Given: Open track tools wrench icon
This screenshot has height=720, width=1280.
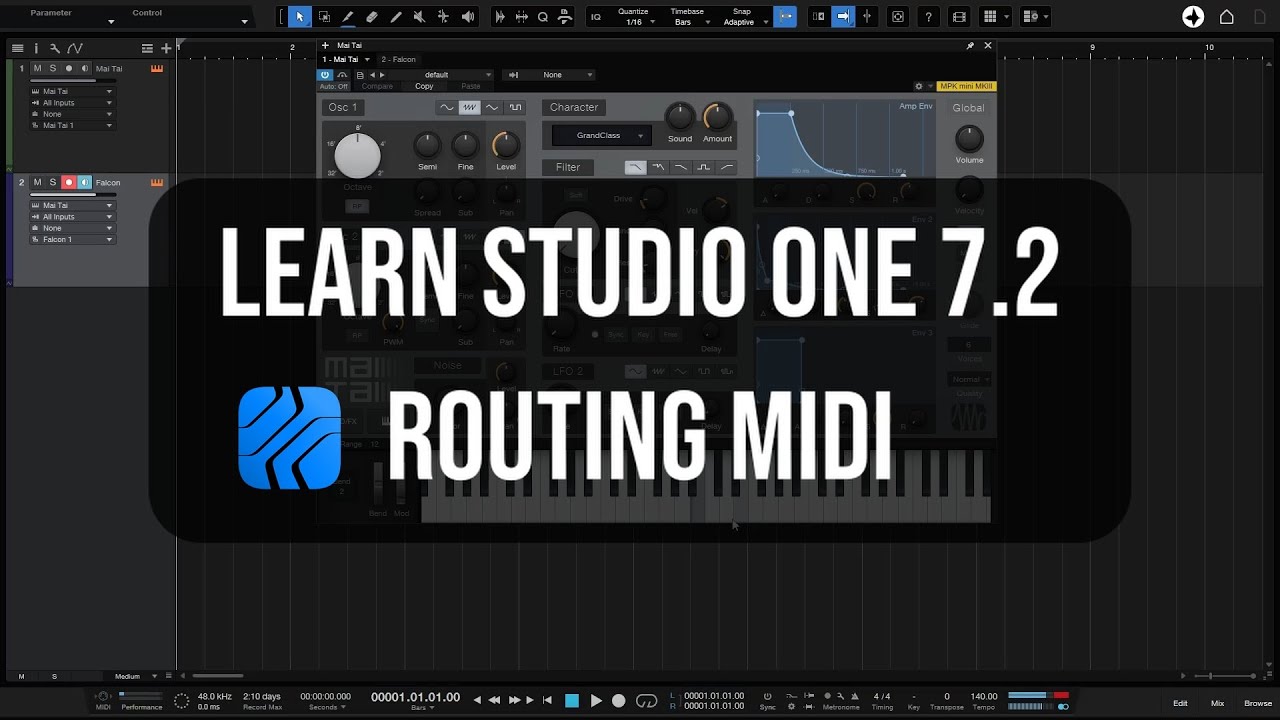Looking at the screenshot, I should (55, 48).
